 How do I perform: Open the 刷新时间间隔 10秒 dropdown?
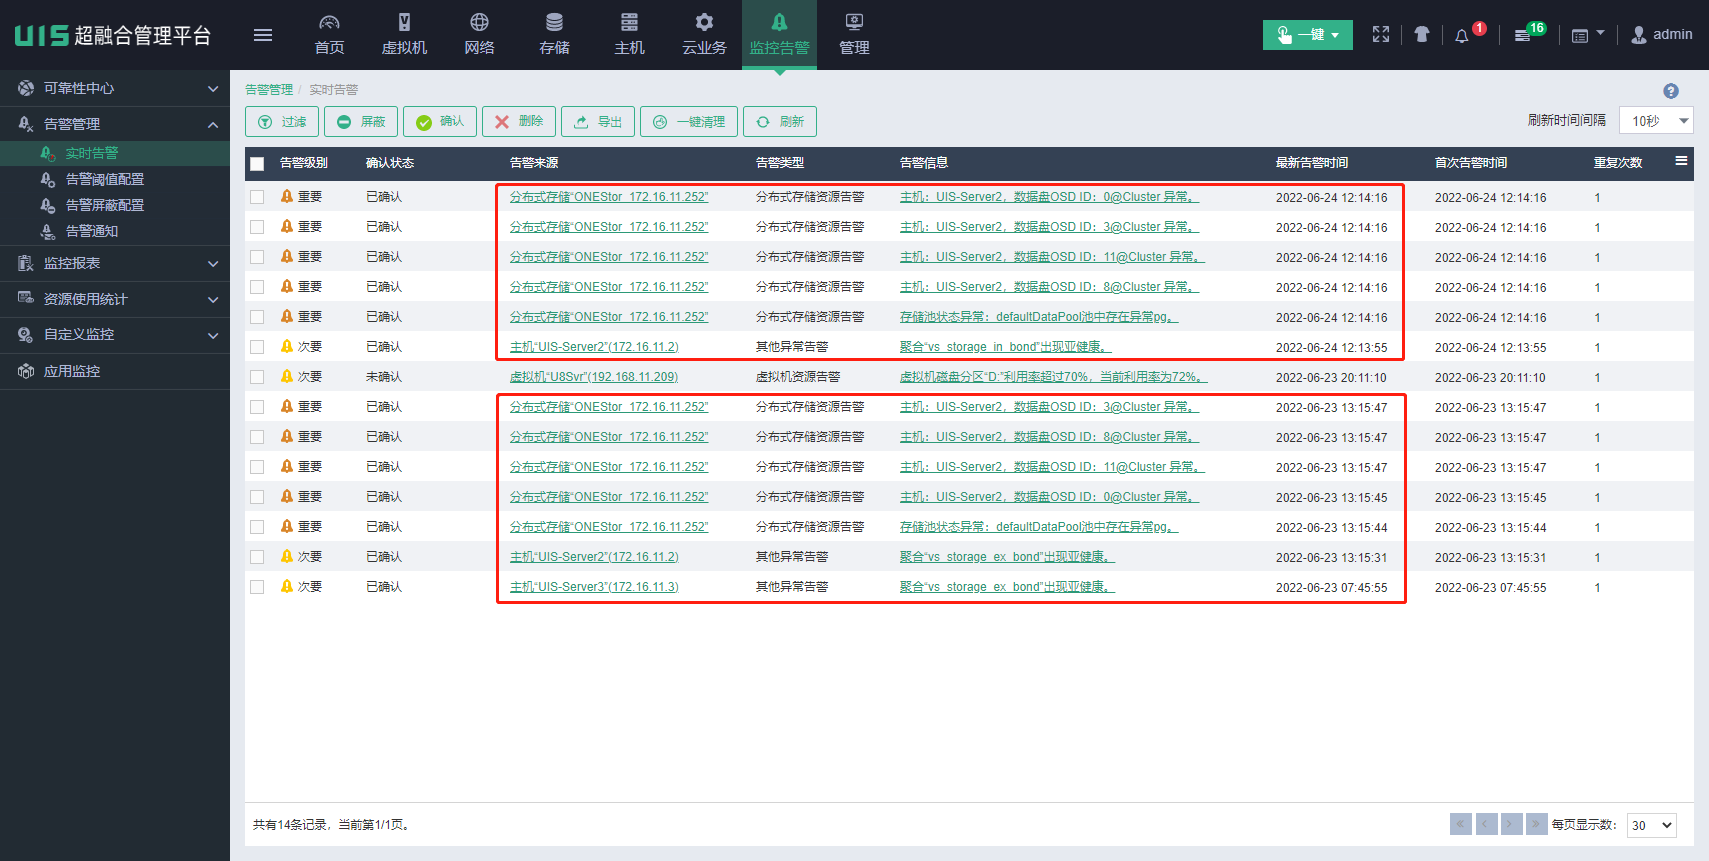(1655, 121)
